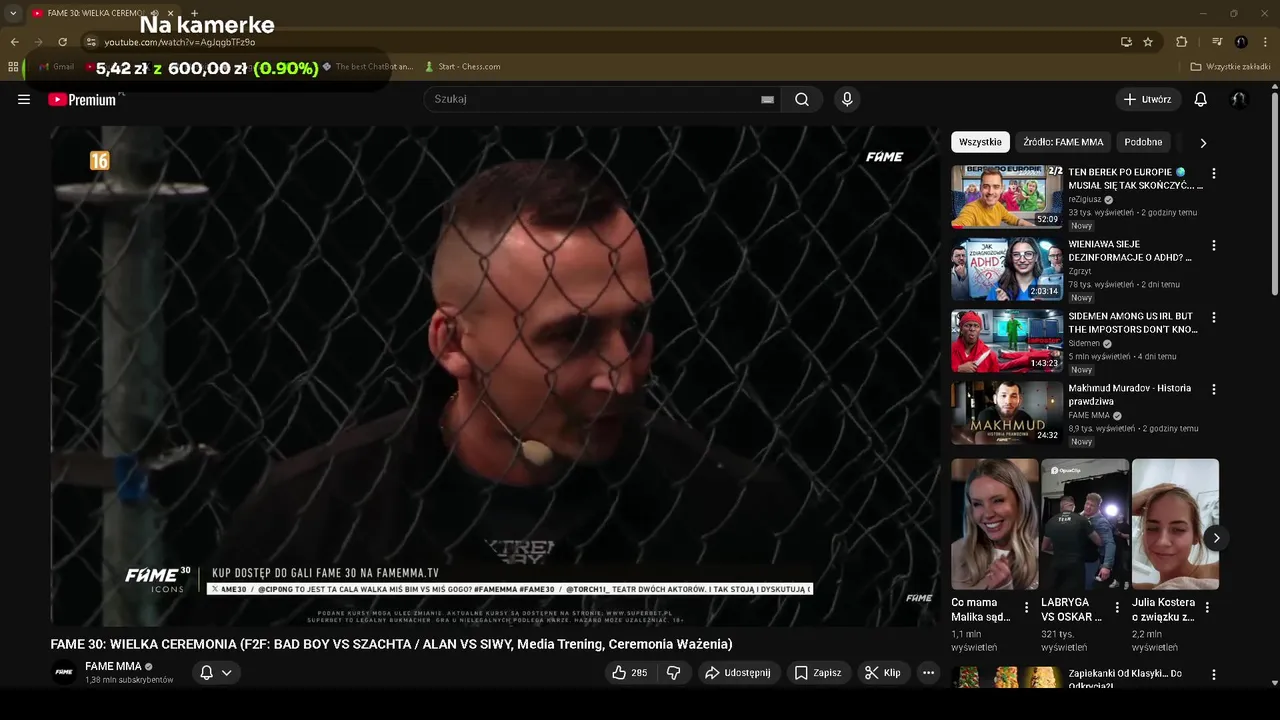Open the on-screen keyboard icon in search box
Screen dimensions: 1280x720
[x=767, y=99]
